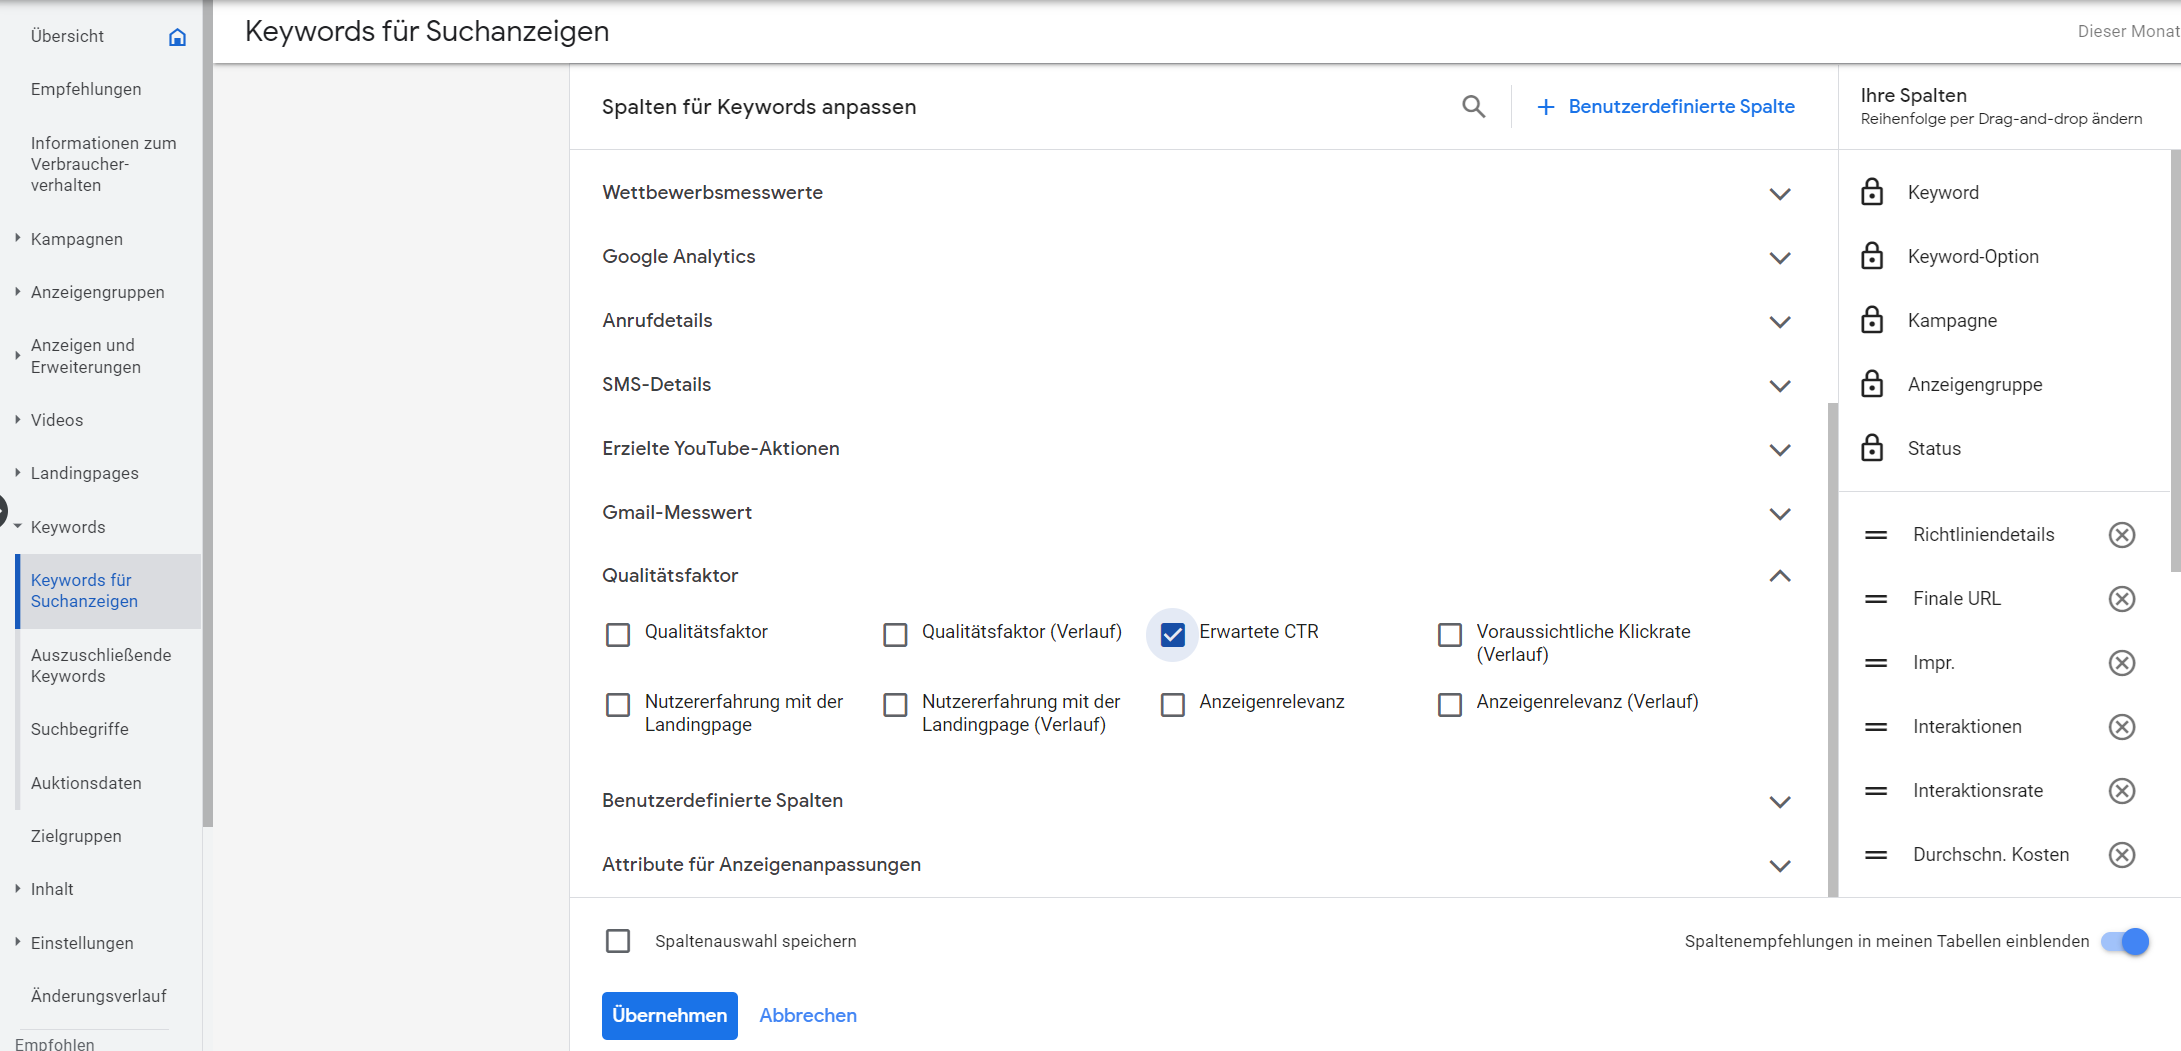Click the drag handle next to Interaktionen

[1876, 727]
